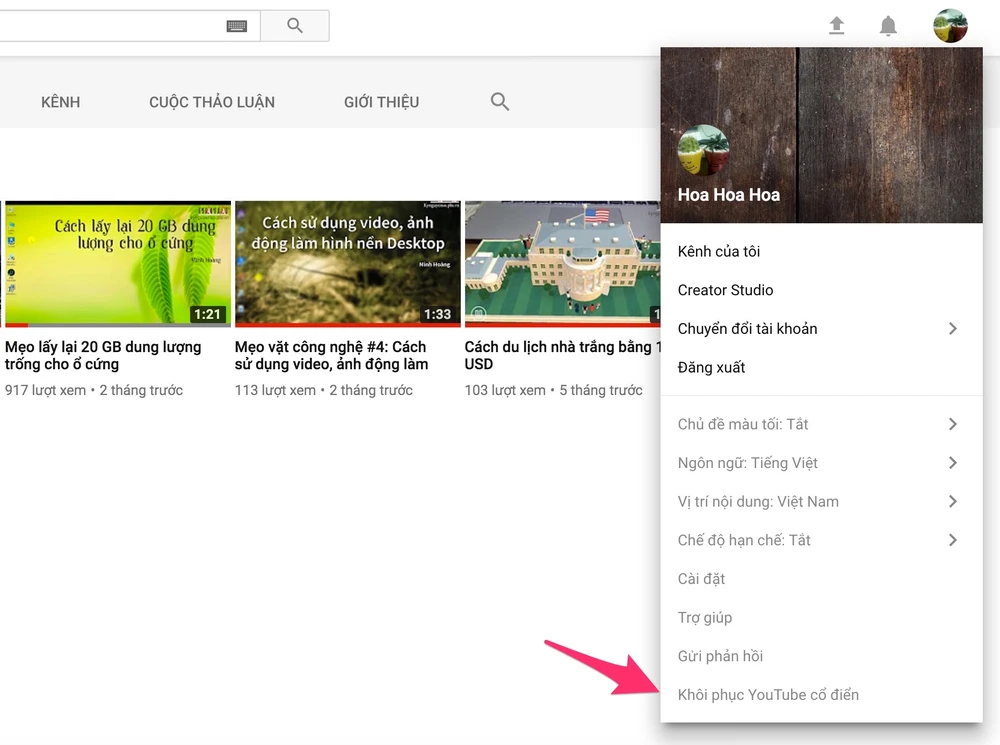
Task: Expand Ngôn ngữ: Tiếng Việt option
Action: 820,463
